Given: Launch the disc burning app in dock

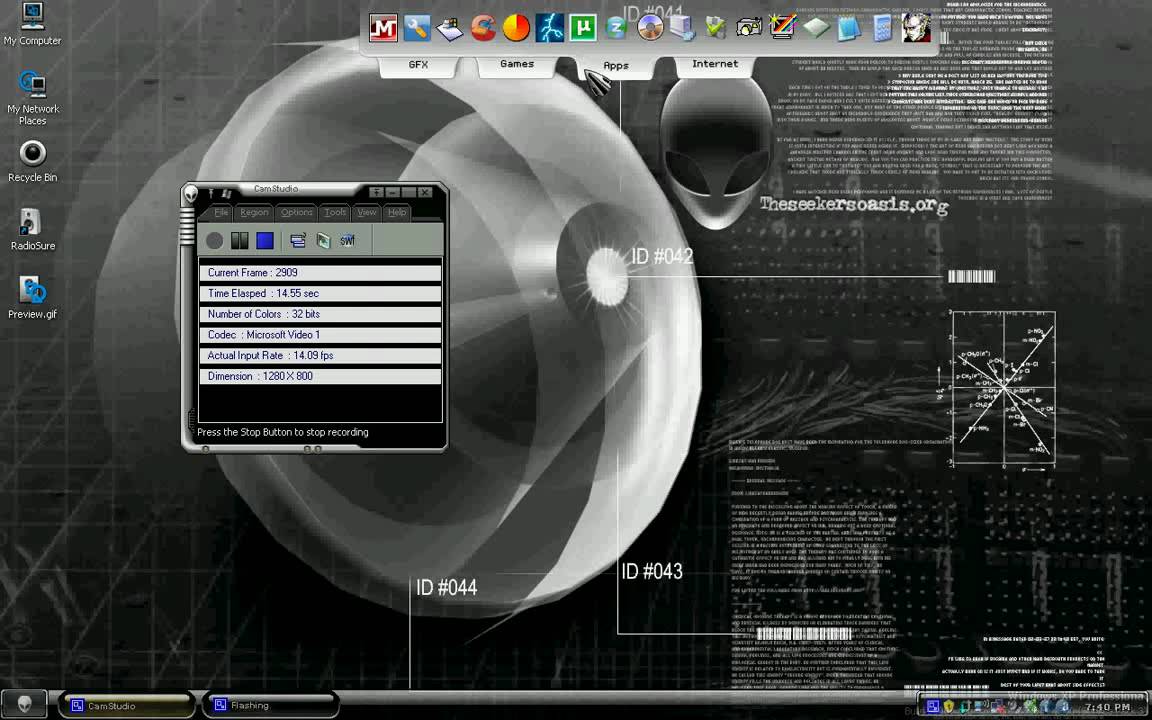Looking at the screenshot, I should pos(649,29).
